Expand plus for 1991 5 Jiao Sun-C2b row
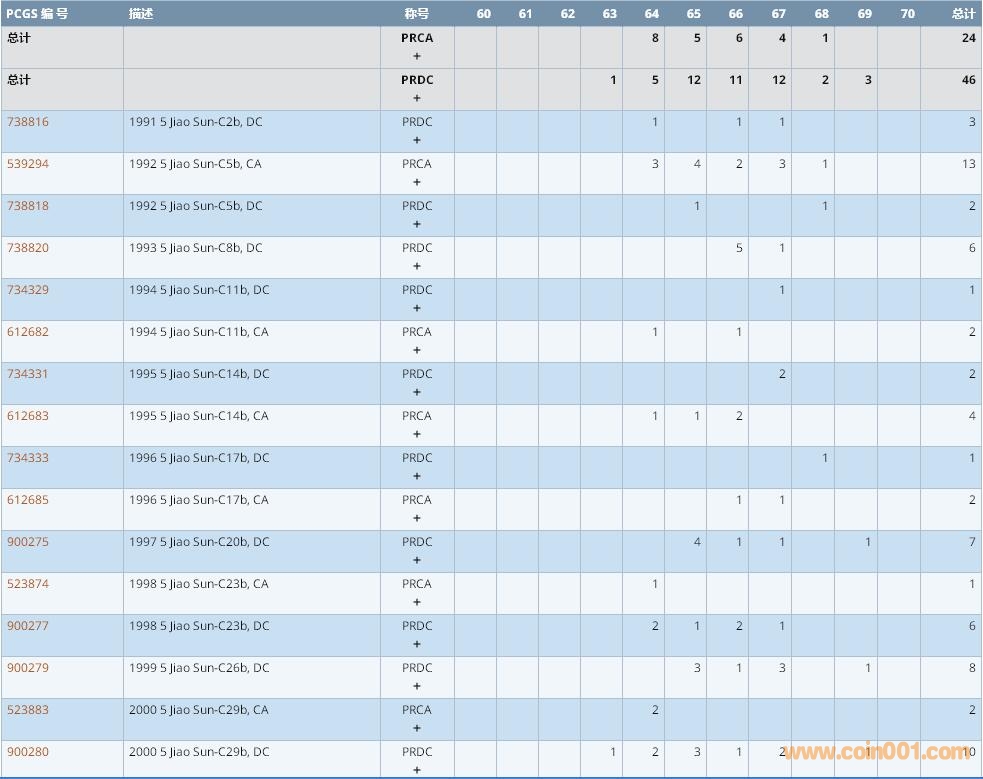The width and height of the screenshot is (983, 779). (417, 140)
